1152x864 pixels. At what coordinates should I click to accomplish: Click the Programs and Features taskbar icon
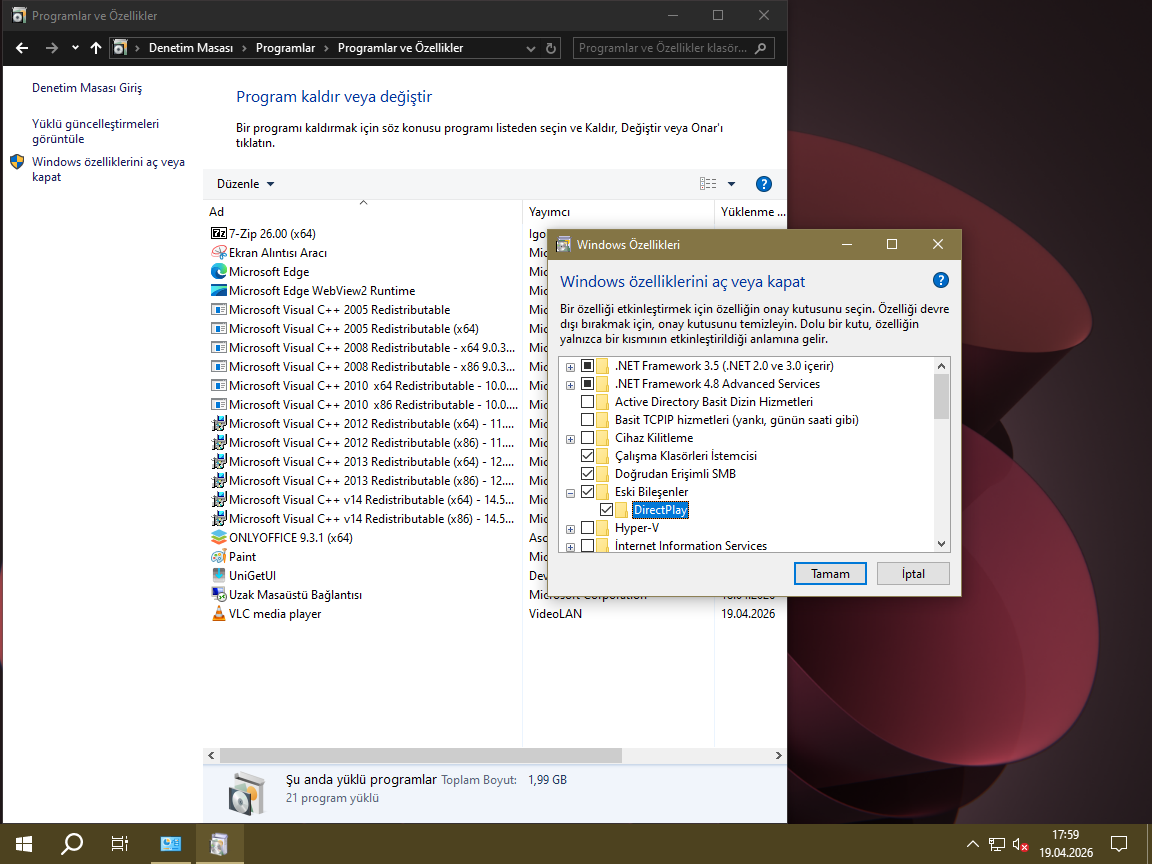(x=219, y=843)
